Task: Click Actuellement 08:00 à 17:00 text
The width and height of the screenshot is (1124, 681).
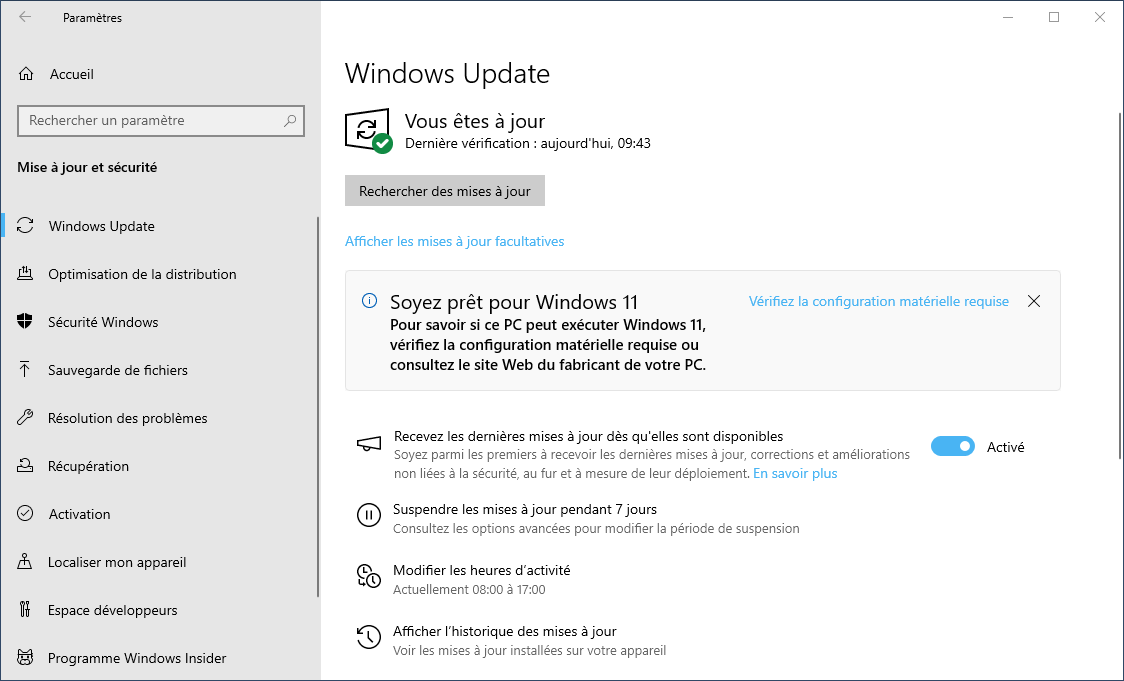Action: 469,589
